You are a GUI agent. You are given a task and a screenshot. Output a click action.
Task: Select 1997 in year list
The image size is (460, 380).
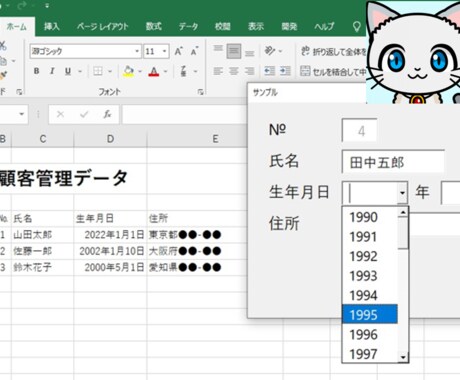pyautogui.click(x=370, y=354)
